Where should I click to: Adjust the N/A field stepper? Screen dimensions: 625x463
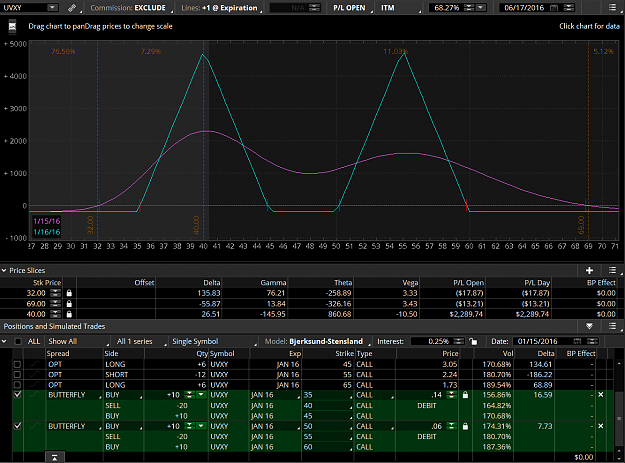click(x=314, y=8)
